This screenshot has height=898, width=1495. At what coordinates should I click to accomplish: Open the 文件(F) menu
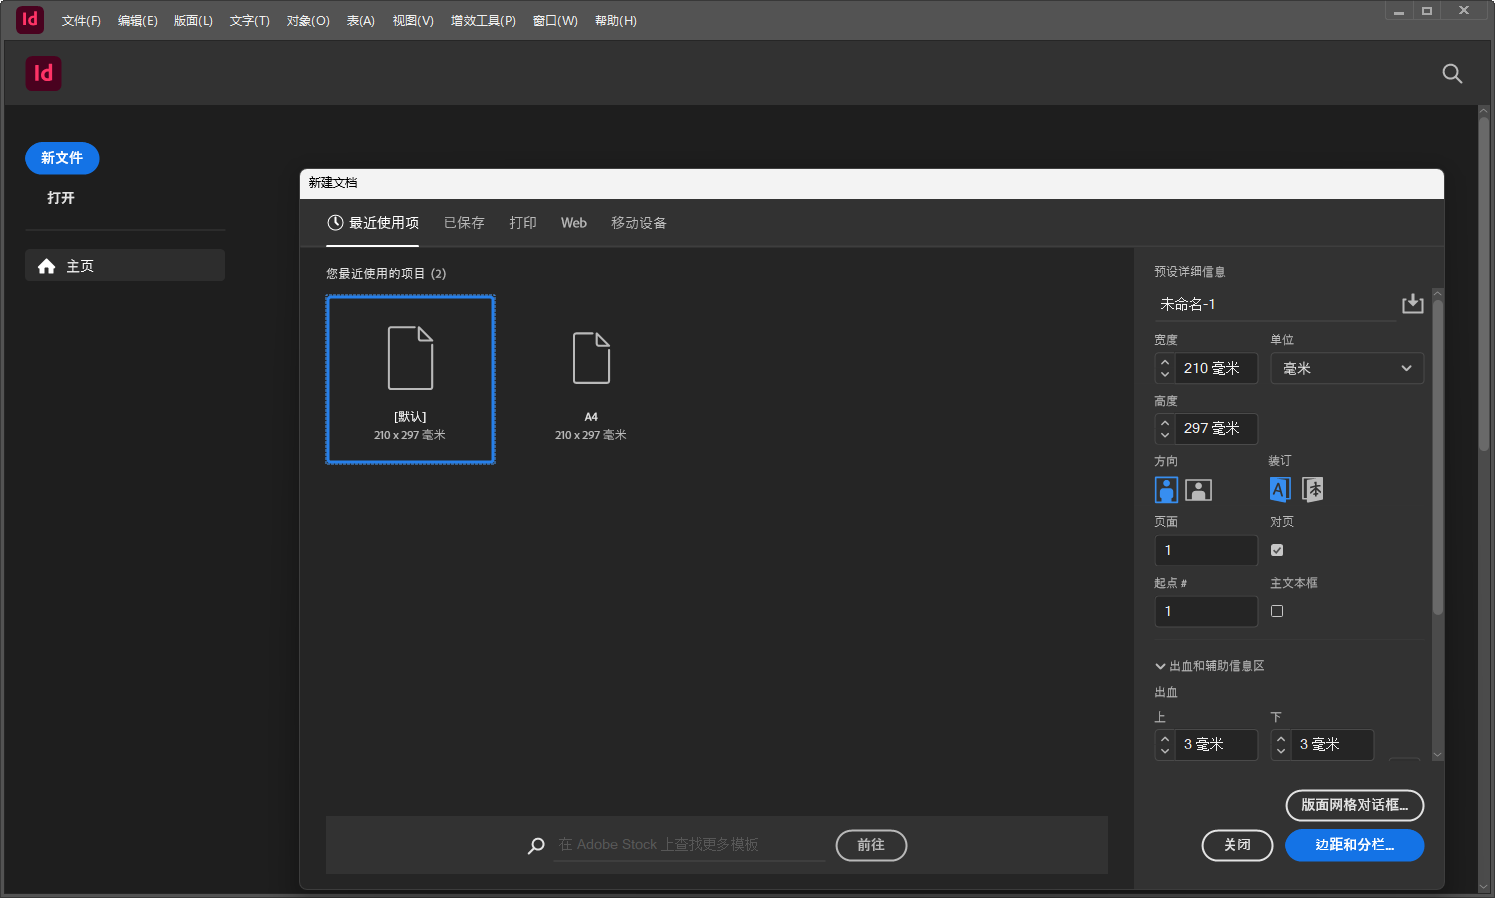coord(81,21)
